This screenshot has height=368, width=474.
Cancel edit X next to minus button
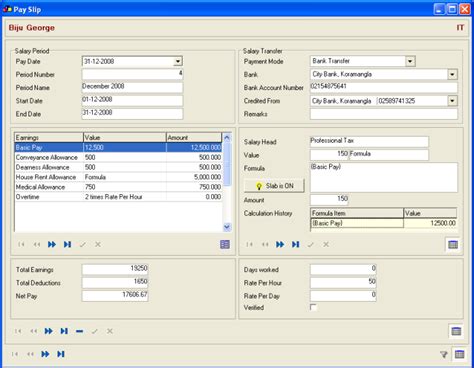110,331
